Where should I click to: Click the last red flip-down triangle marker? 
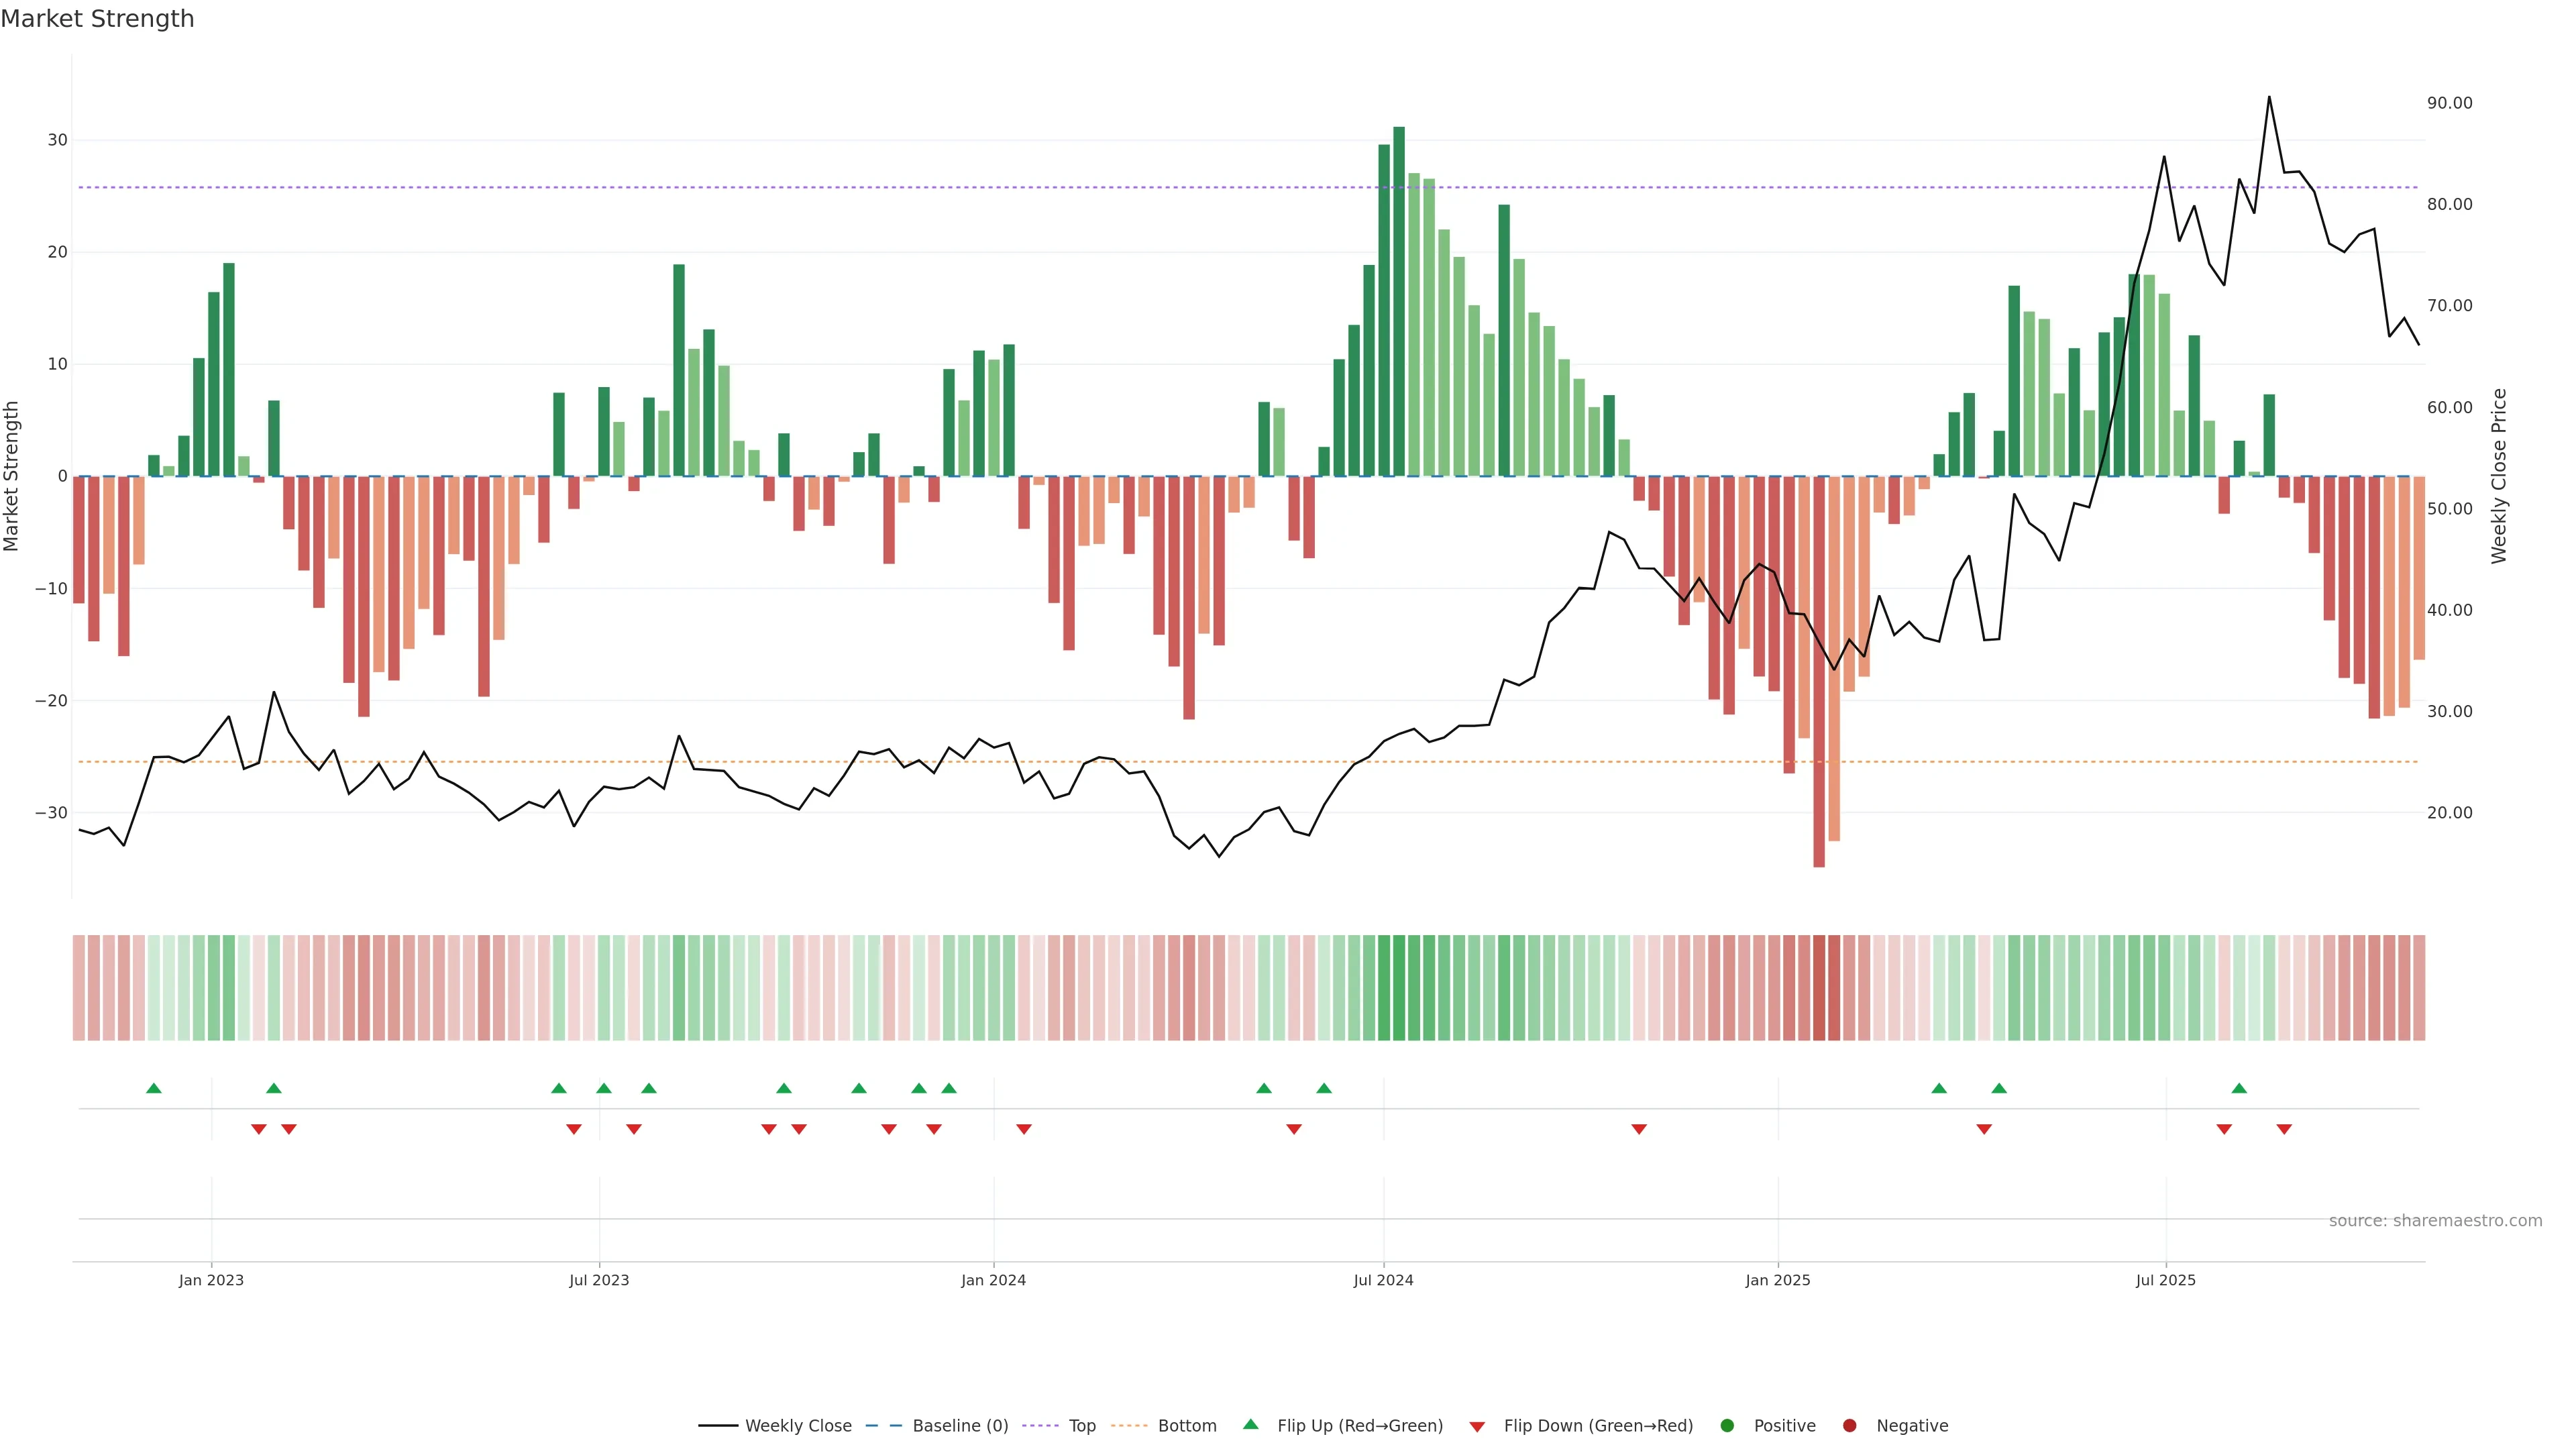click(x=2284, y=1129)
